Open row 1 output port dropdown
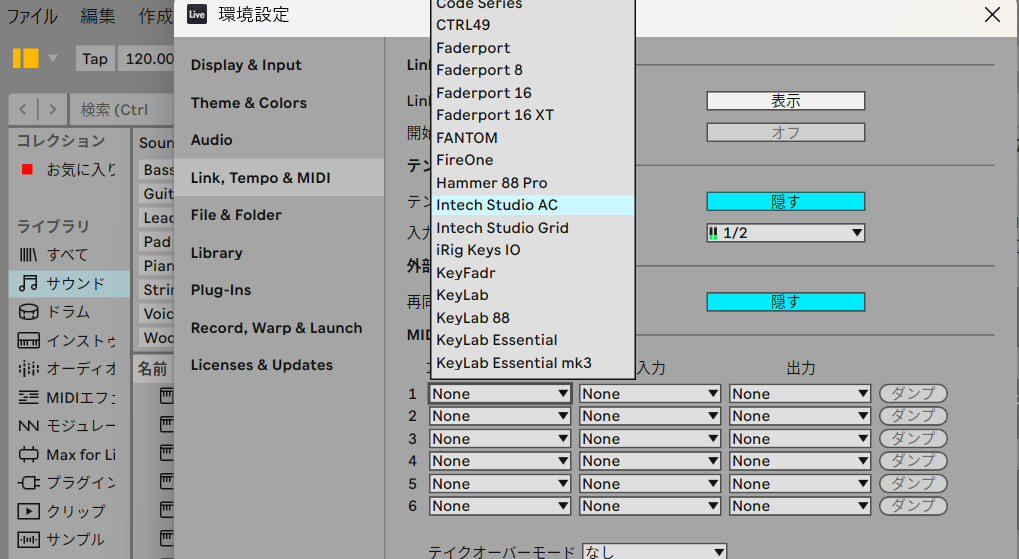Screen dimensions: 1019x559 click(799, 394)
